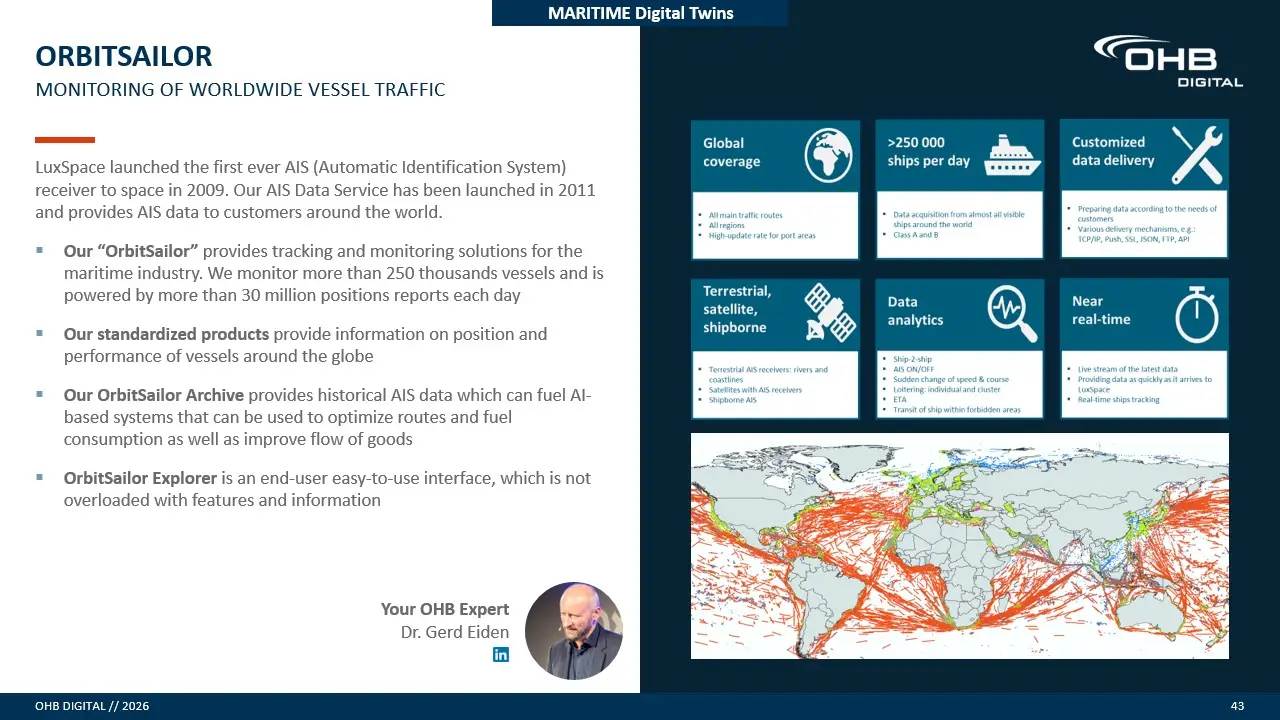
Task: Click the bold "Our OrbitSailor Archive" text
Action: click(154, 396)
